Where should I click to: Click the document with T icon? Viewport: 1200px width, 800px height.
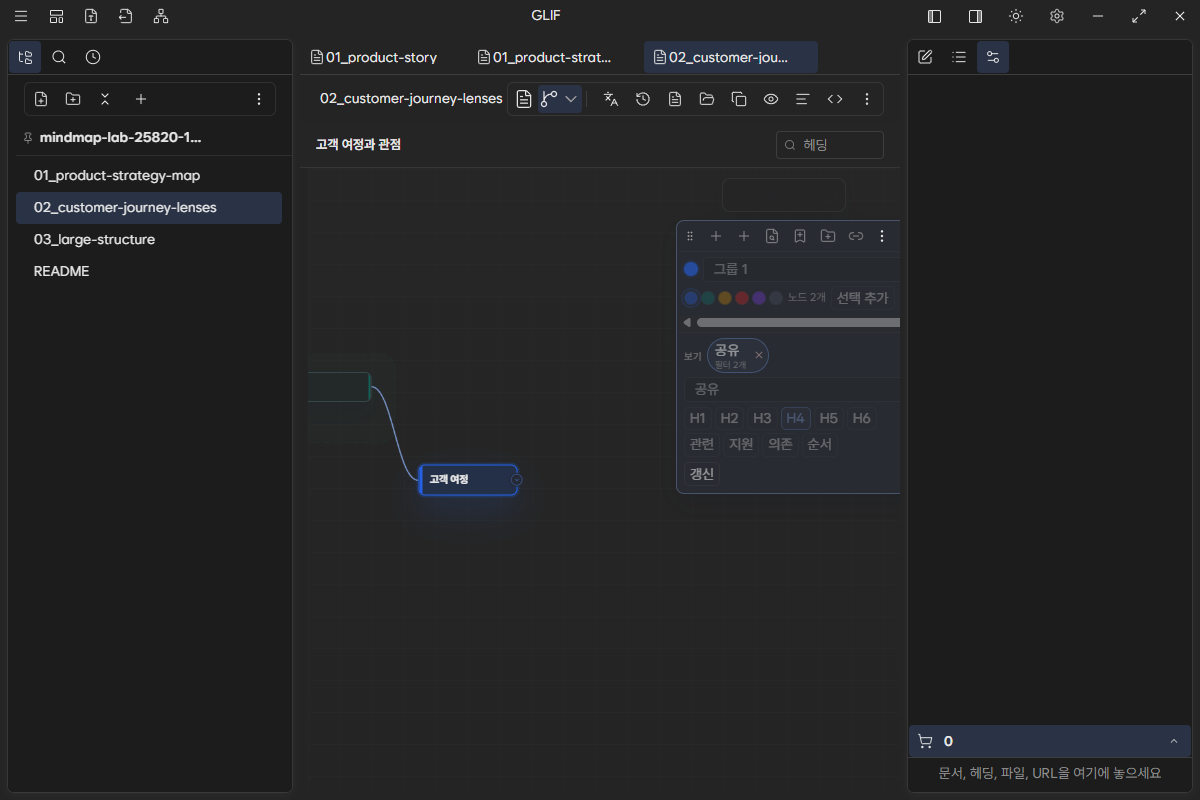coord(91,16)
